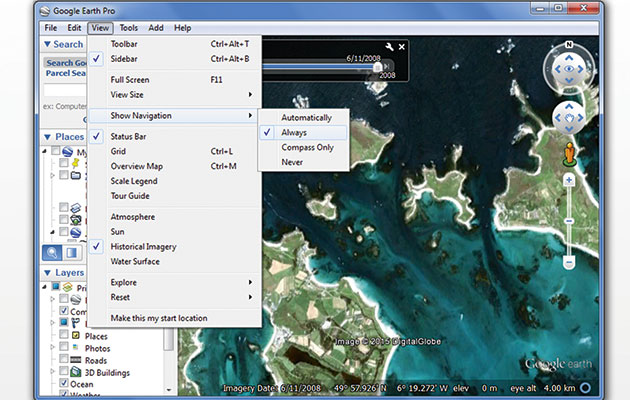Open the View Size submenu
Screen dimensions: 630x400
coord(175,95)
